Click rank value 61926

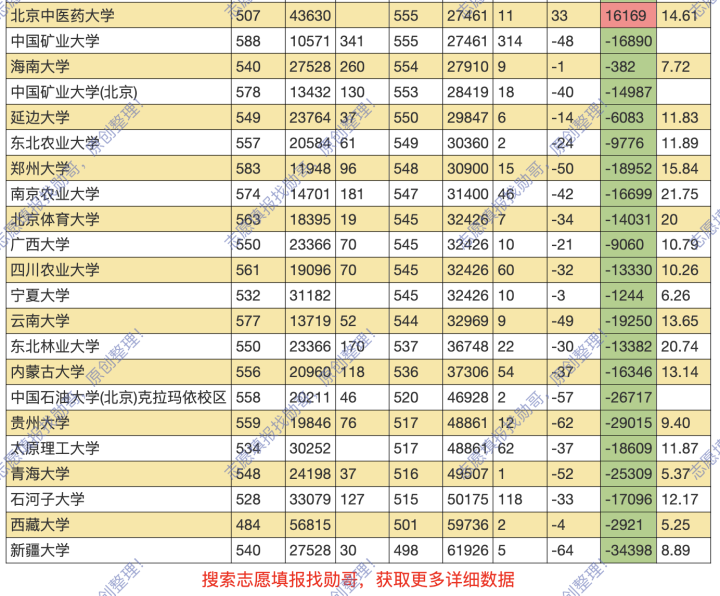(468, 550)
